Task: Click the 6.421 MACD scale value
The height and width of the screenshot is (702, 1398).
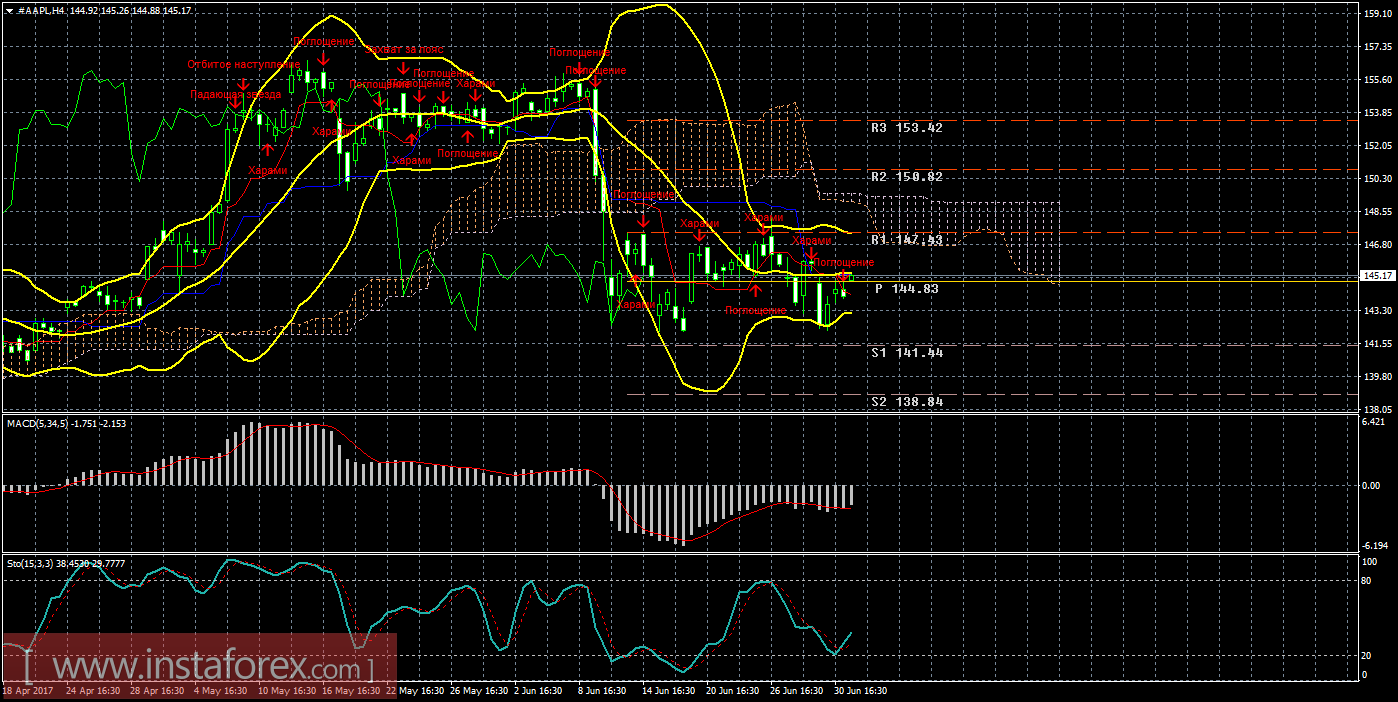Action: point(1376,422)
